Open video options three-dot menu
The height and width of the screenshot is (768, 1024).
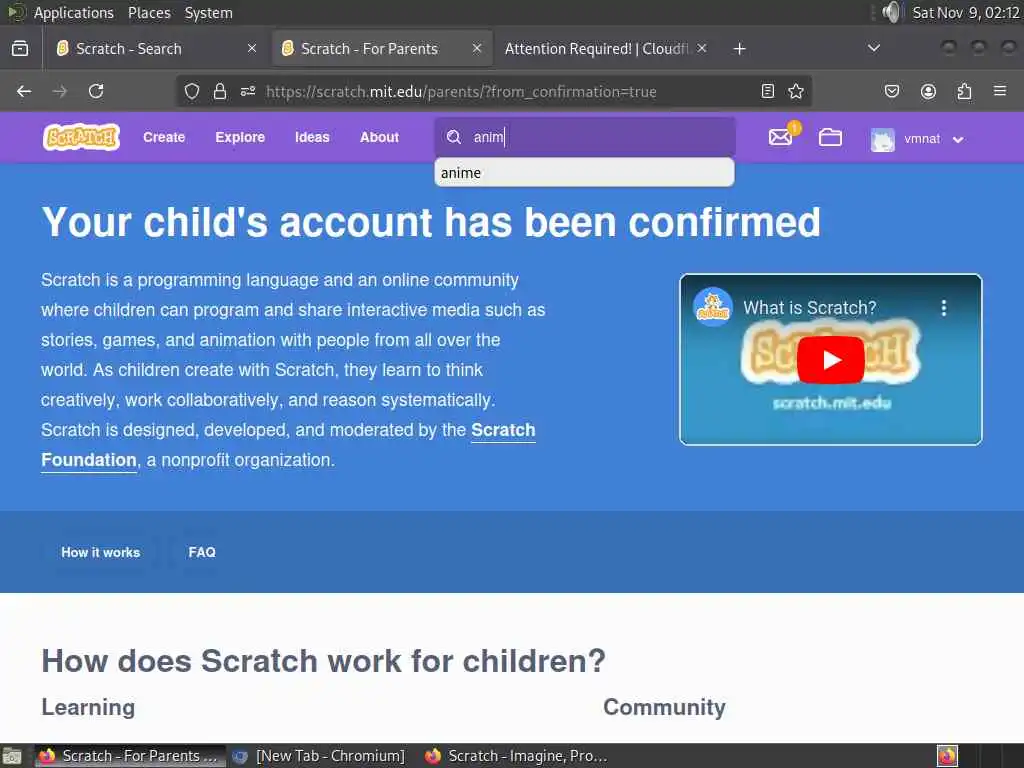pos(944,308)
